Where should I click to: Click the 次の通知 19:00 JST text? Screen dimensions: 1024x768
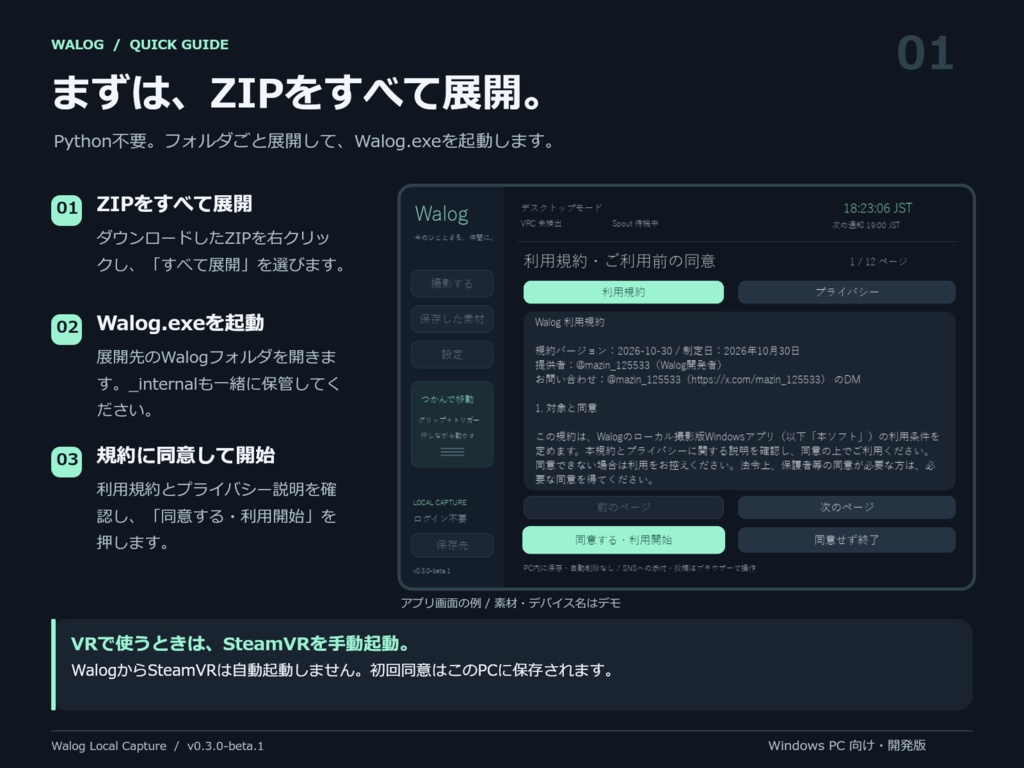pyautogui.click(x=866, y=225)
